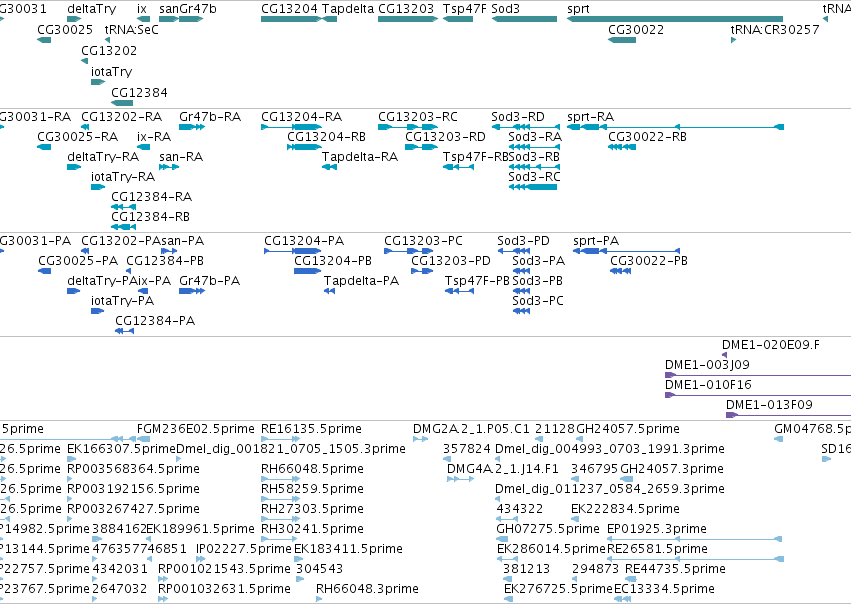851x604 pixels.
Task: Click EST FGM236E02.5prime
Action: coord(195,429)
